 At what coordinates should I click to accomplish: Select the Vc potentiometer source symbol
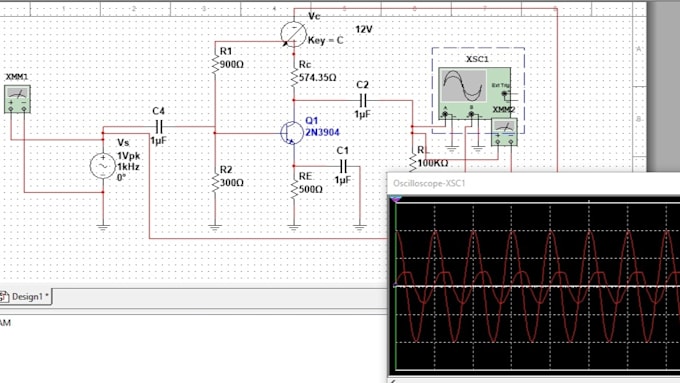click(294, 34)
